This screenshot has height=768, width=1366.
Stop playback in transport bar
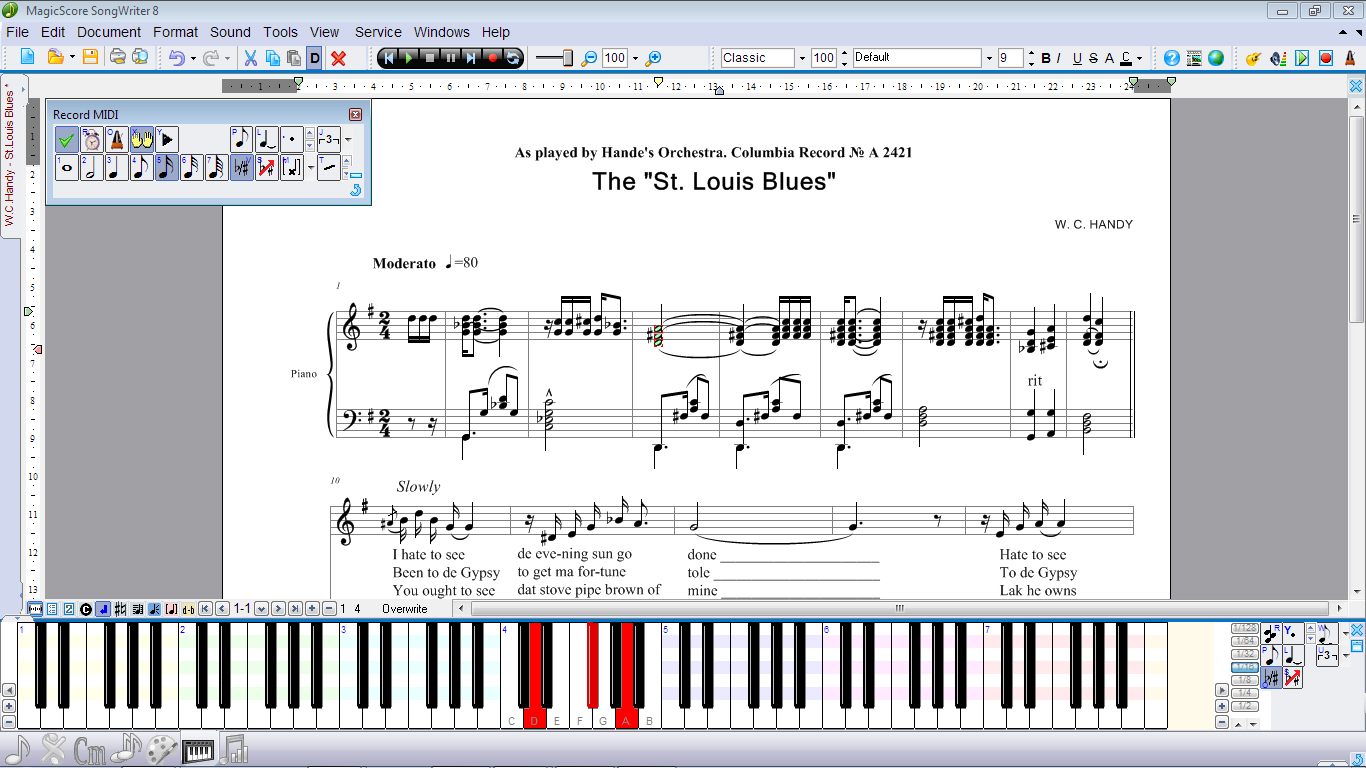pyautogui.click(x=430, y=58)
